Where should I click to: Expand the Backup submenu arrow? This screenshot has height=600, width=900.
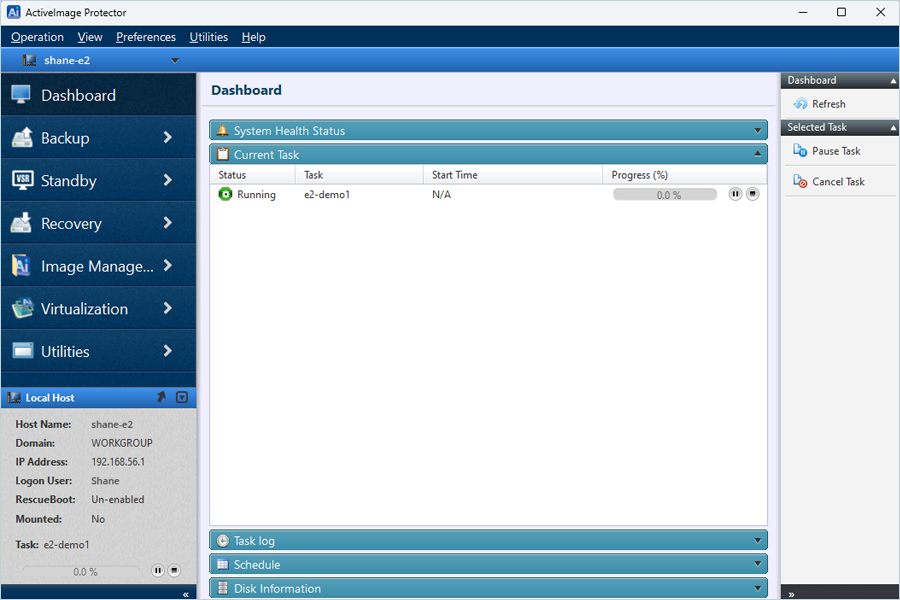(x=167, y=137)
